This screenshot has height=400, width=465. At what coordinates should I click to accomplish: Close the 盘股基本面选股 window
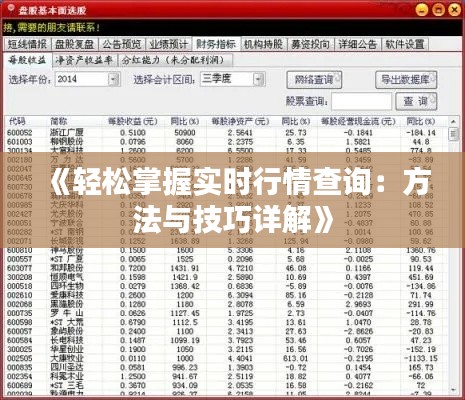tap(454, 10)
